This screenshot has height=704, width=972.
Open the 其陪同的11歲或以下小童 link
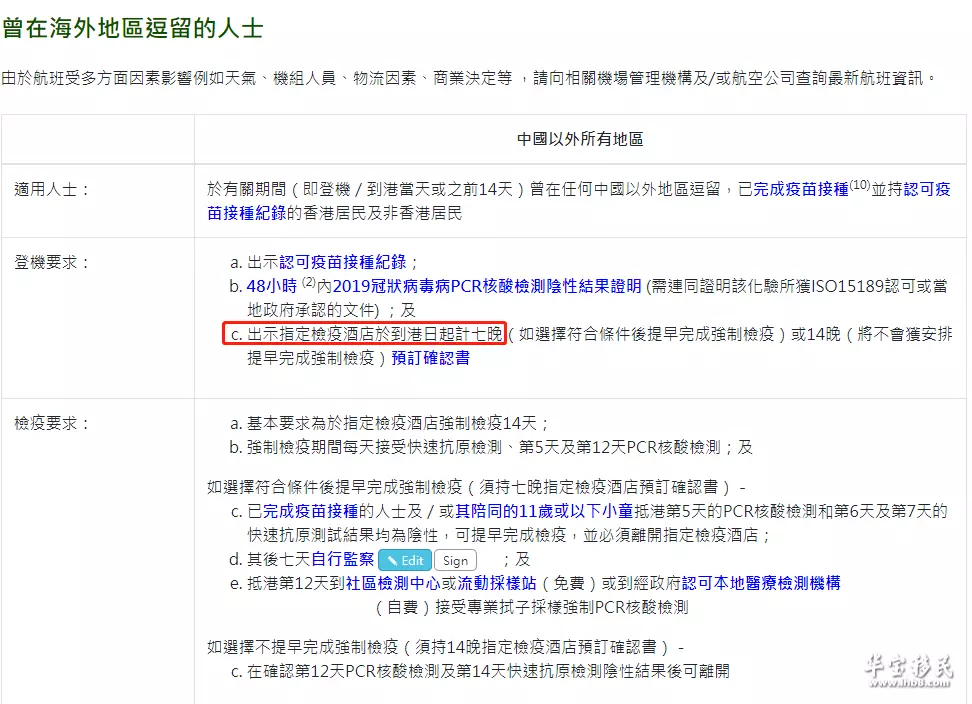click(x=544, y=511)
